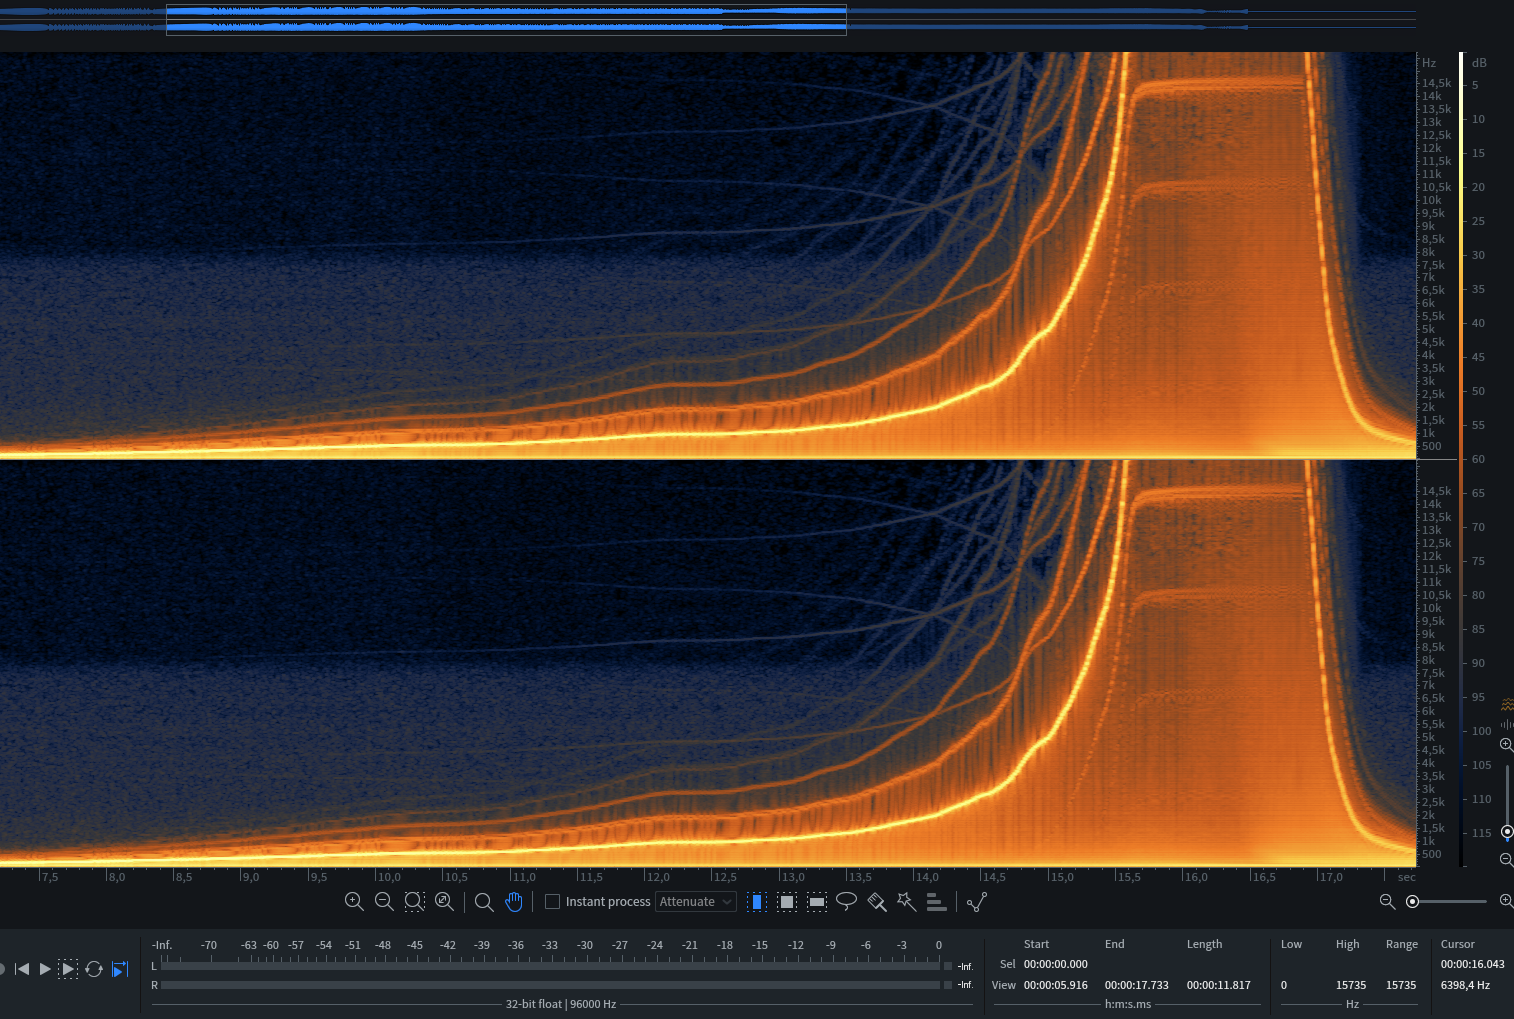Click the vertical frequency zoom out icon
The image size is (1514, 1019).
[x=1506, y=859]
